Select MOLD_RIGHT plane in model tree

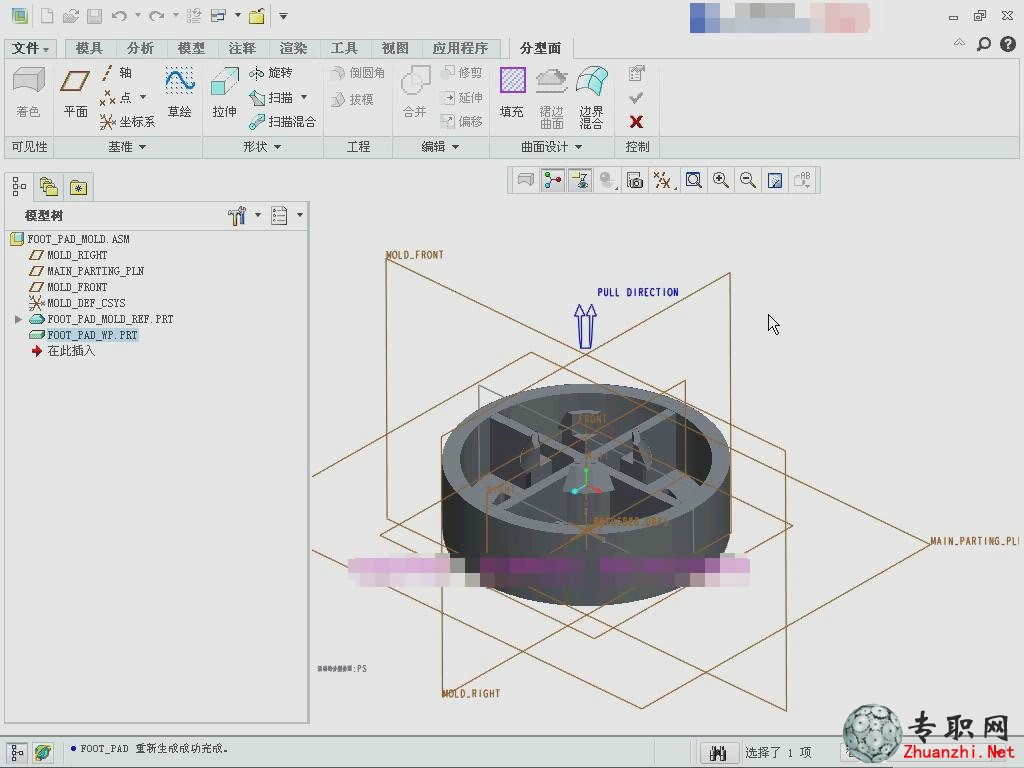tap(77, 255)
